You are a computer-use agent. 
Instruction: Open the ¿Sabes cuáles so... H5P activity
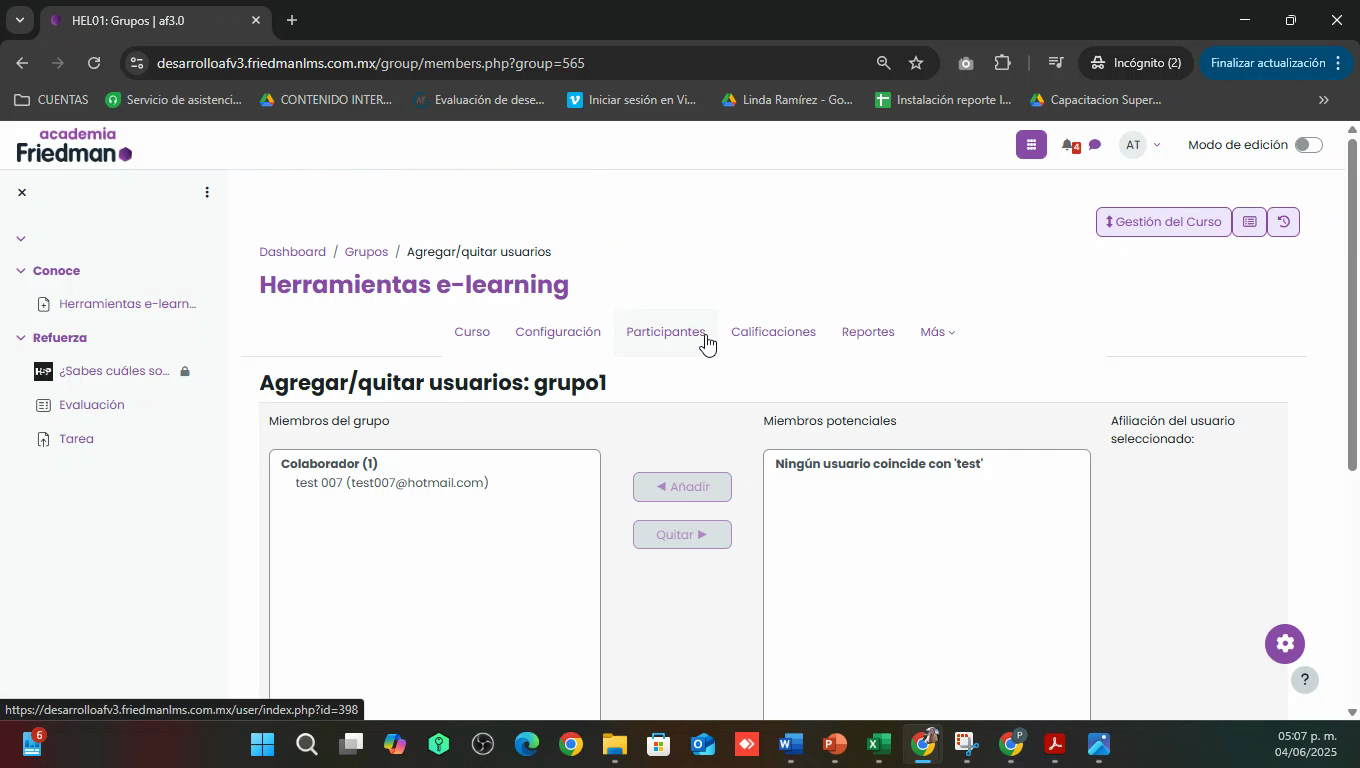pyautogui.click(x=114, y=371)
